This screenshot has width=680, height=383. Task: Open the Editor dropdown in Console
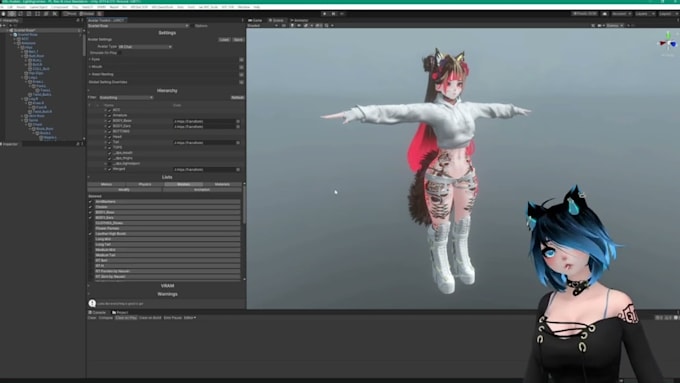tap(190, 318)
